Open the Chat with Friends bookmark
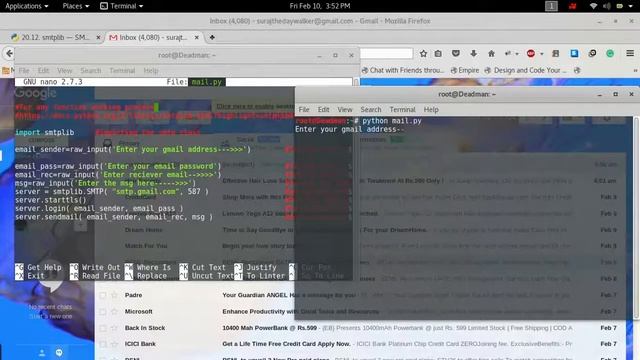This screenshot has height=360, width=640. pyautogui.click(x=403, y=70)
